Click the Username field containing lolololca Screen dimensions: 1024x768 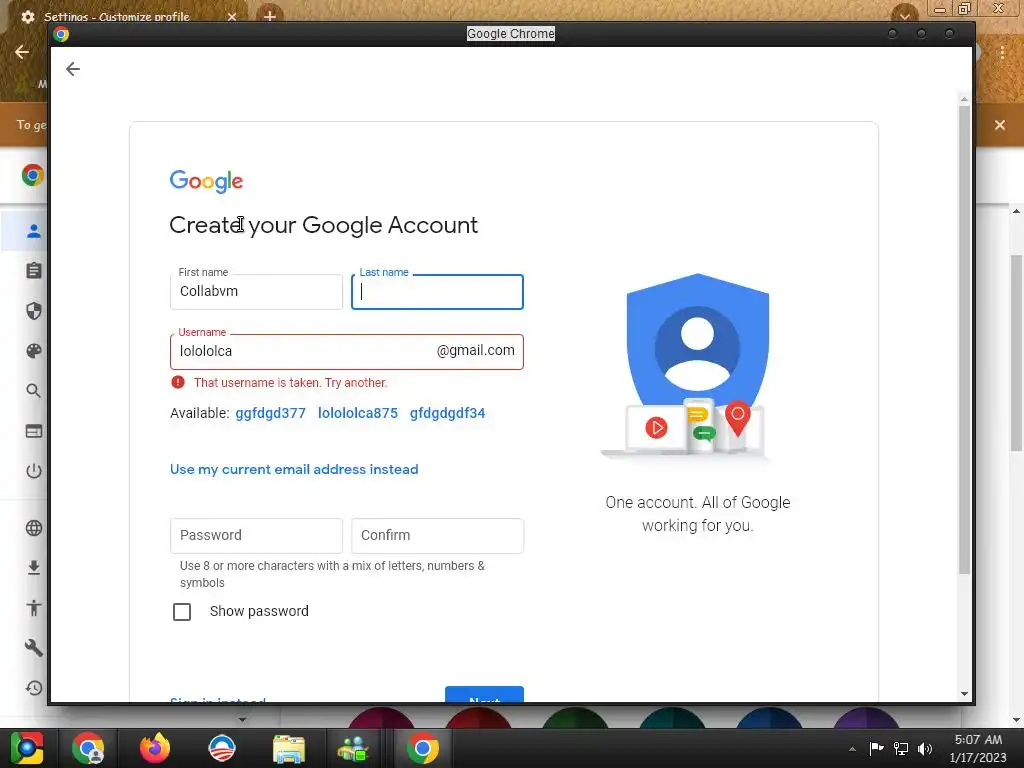[347, 352]
